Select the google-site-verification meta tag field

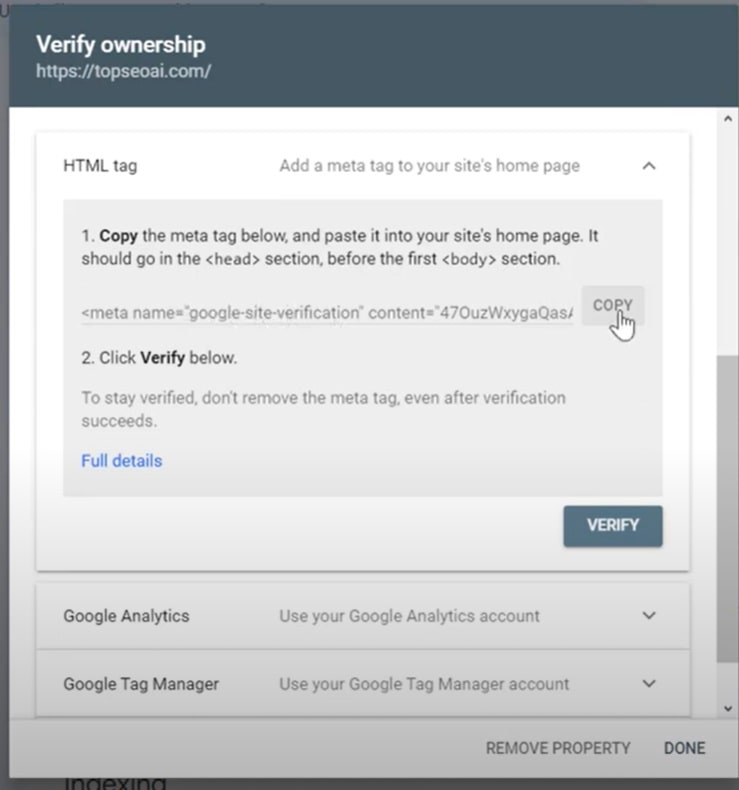tap(327, 313)
